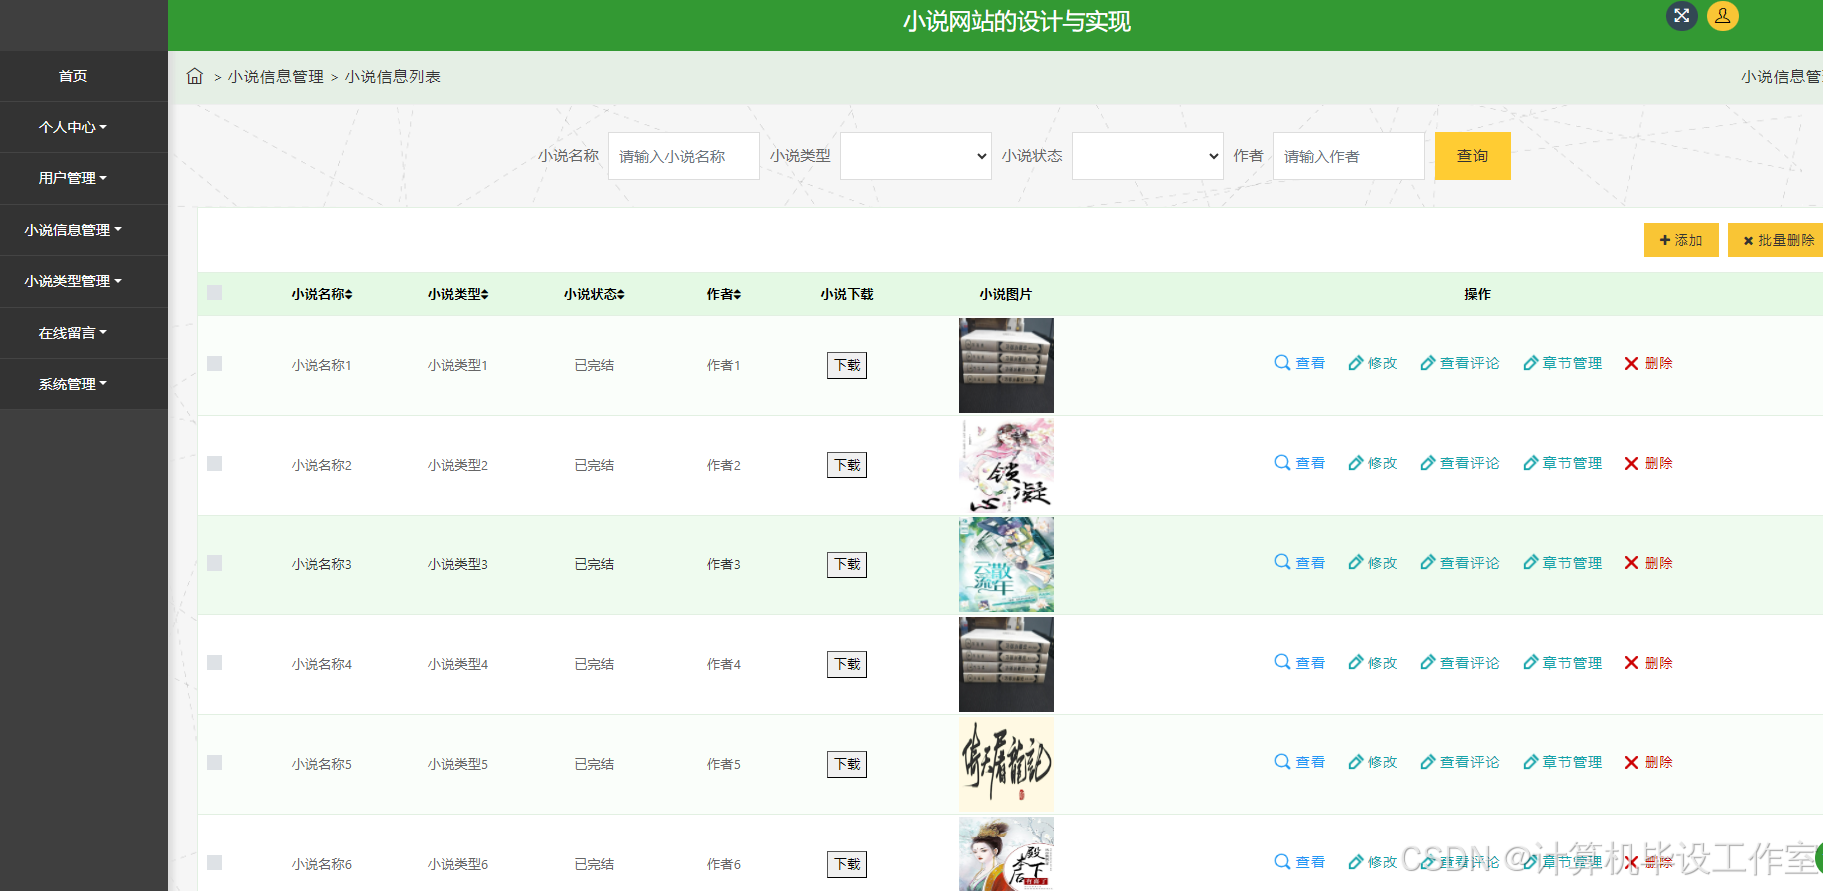Click 小说信息管理 breadcrumb link
This screenshot has height=891, width=1823.
click(275, 77)
